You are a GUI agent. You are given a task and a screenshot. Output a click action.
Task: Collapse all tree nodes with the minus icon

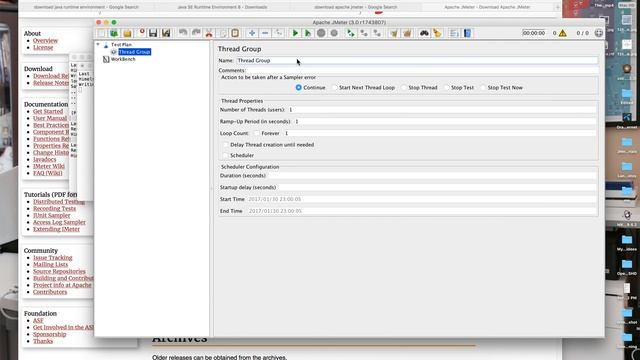click(x=265, y=33)
